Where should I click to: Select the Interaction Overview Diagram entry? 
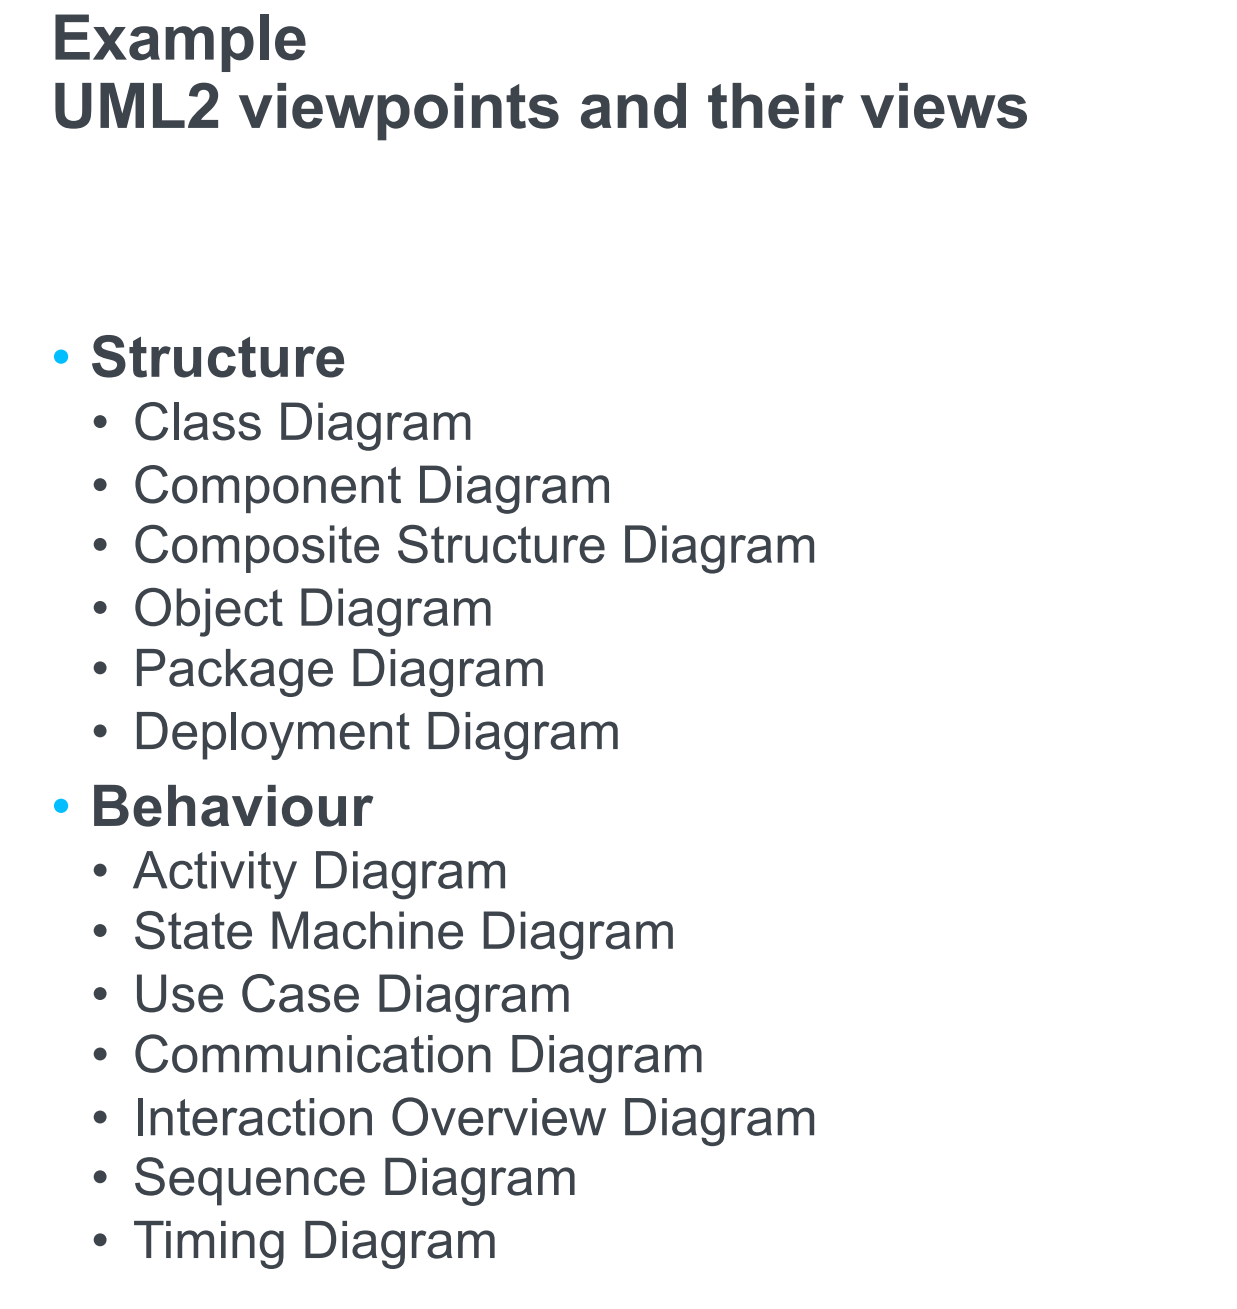pos(475,1118)
